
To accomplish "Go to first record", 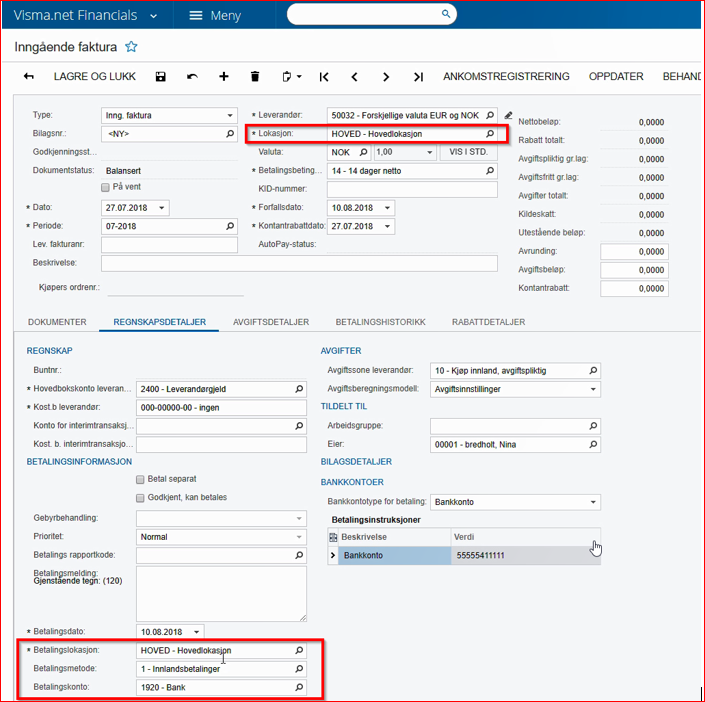I will click(x=324, y=77).
